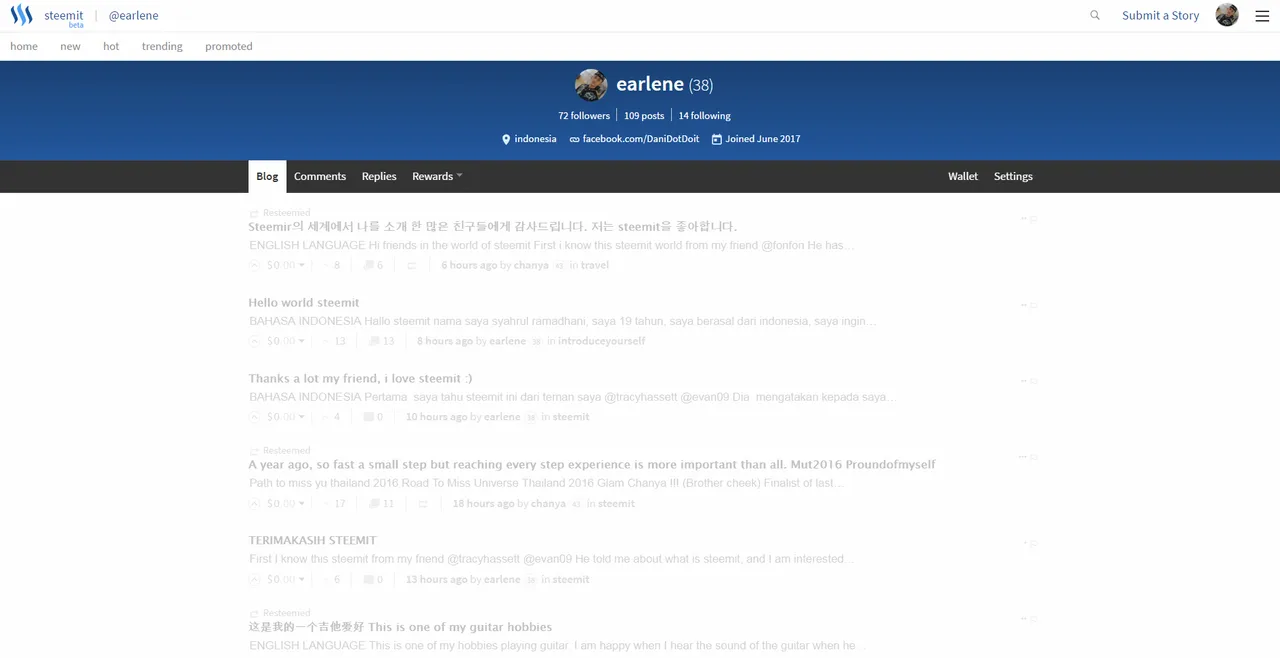This screenshot has height=658, width=1280.
Task: Go to the trending posts feed
Action: click(162, 46)
